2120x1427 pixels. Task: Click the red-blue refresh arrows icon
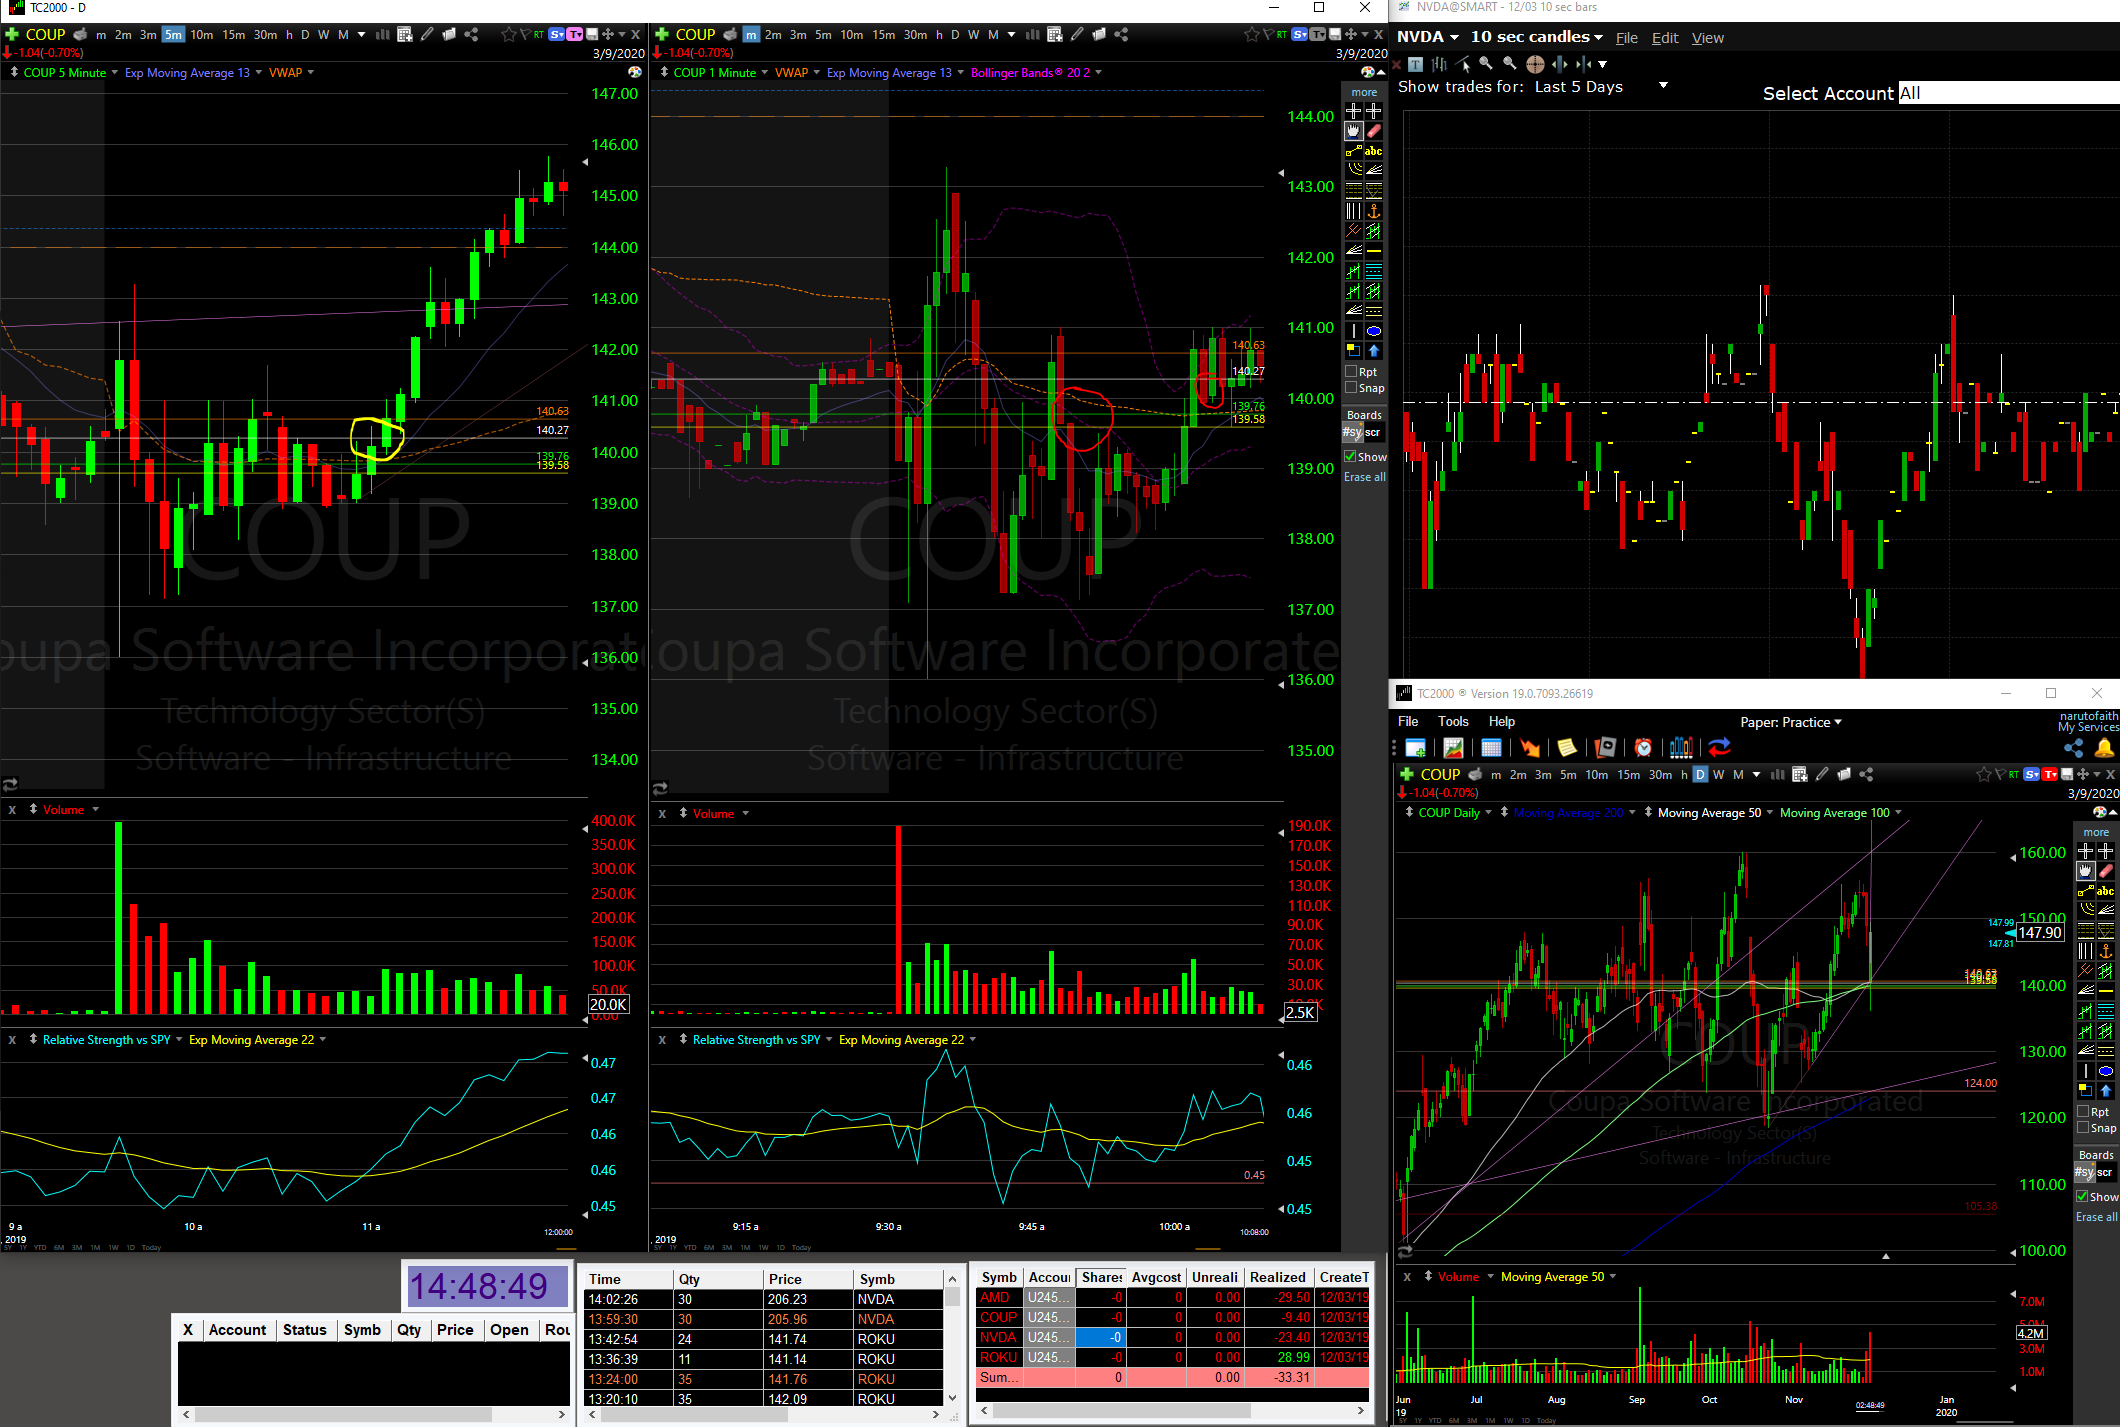[x=1720, y=748]
